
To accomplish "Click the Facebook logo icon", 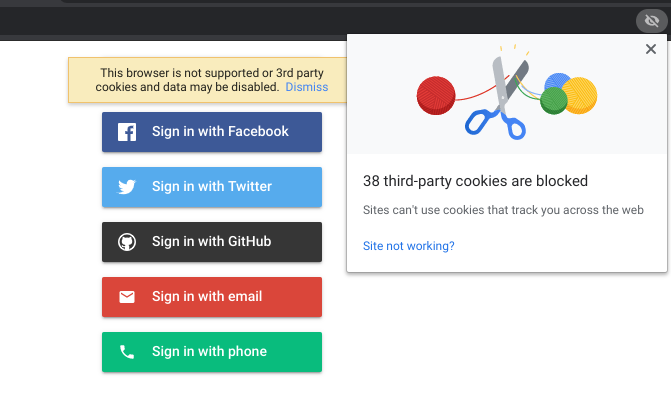I will [127, 132].
